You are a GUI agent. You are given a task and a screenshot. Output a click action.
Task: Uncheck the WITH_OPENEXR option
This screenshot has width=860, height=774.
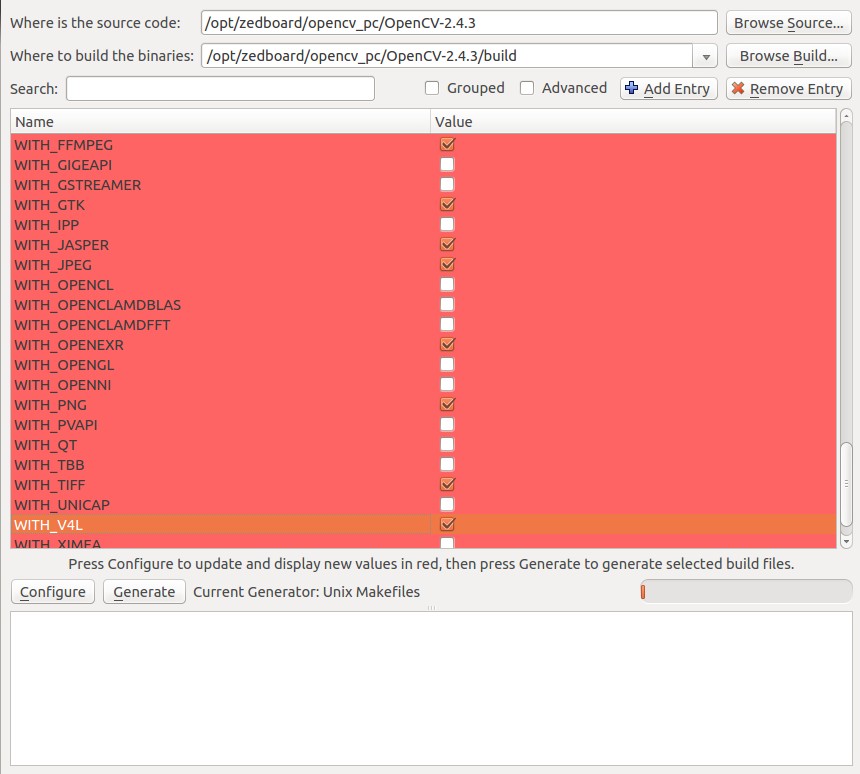pos(448,344)
